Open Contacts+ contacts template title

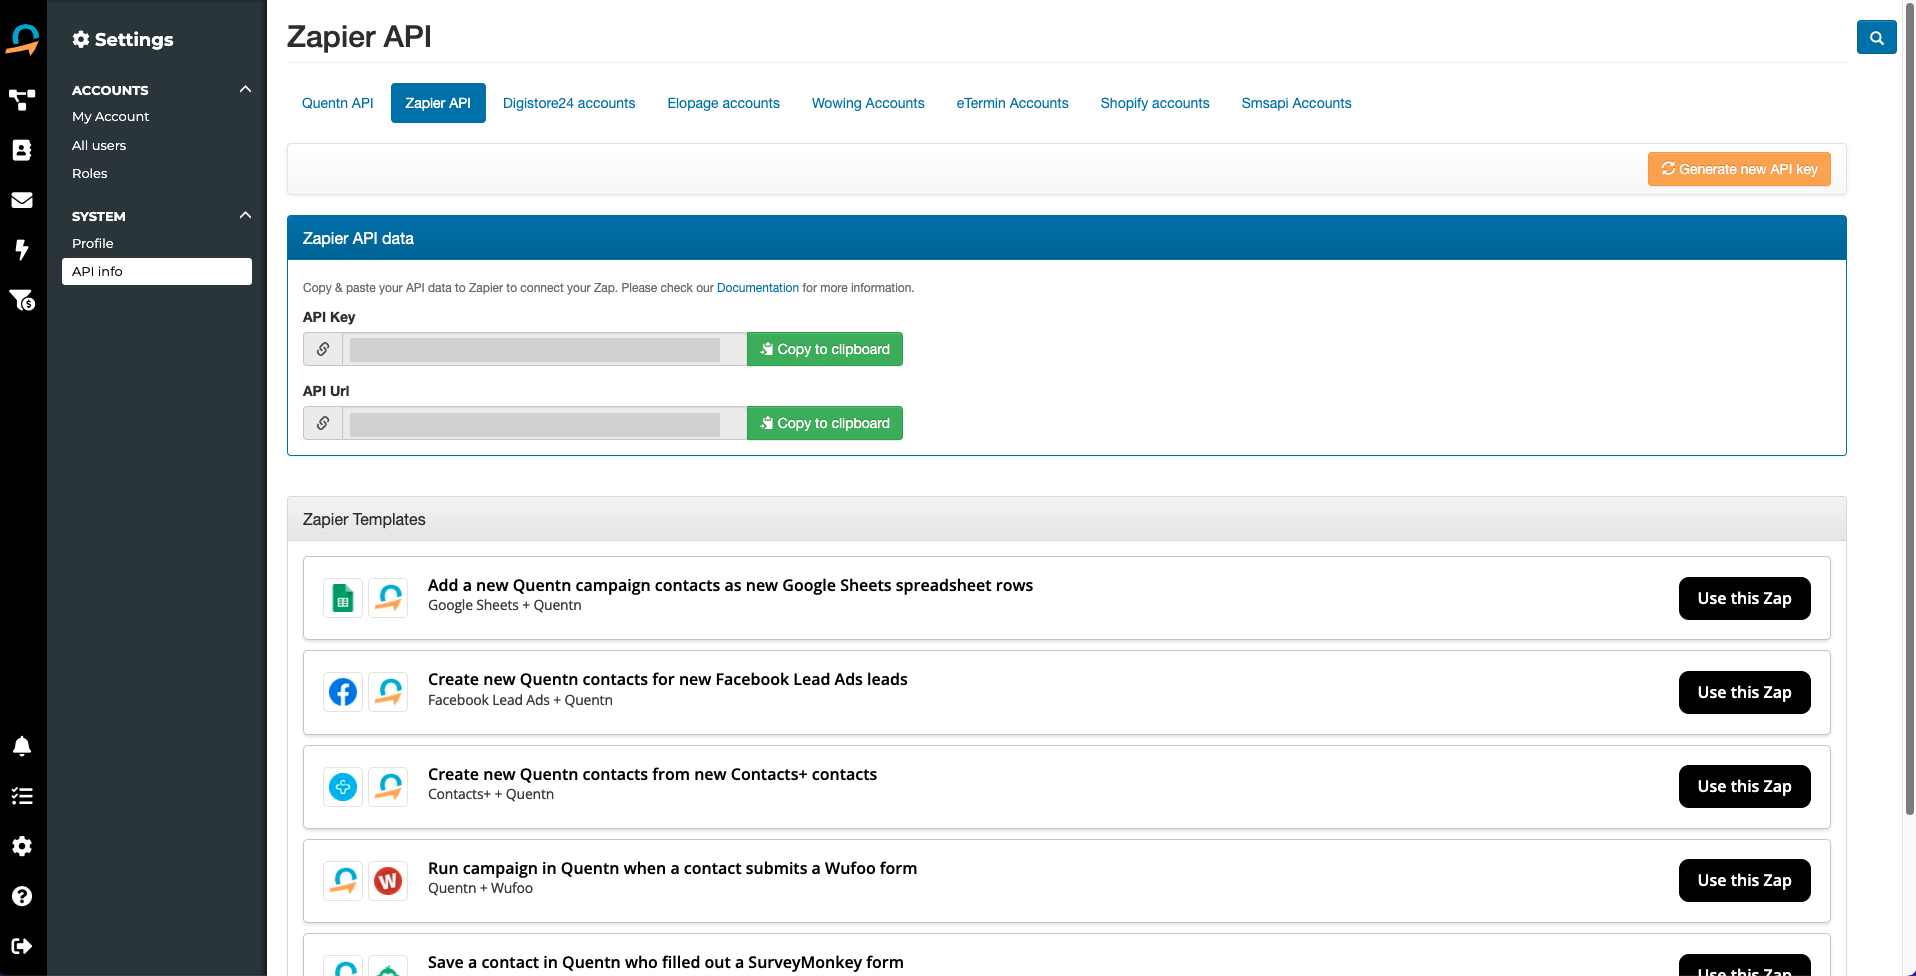[652, 774]
